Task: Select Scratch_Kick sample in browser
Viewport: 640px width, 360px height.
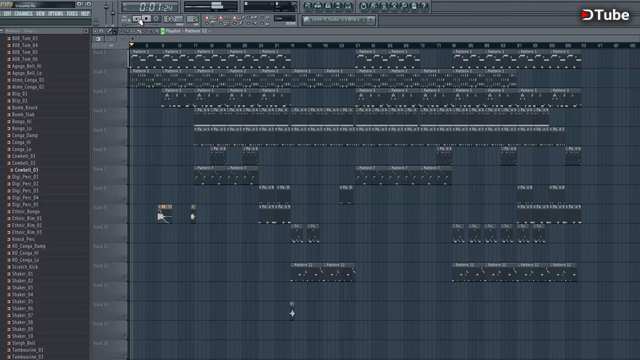Action: coord(24,267)
